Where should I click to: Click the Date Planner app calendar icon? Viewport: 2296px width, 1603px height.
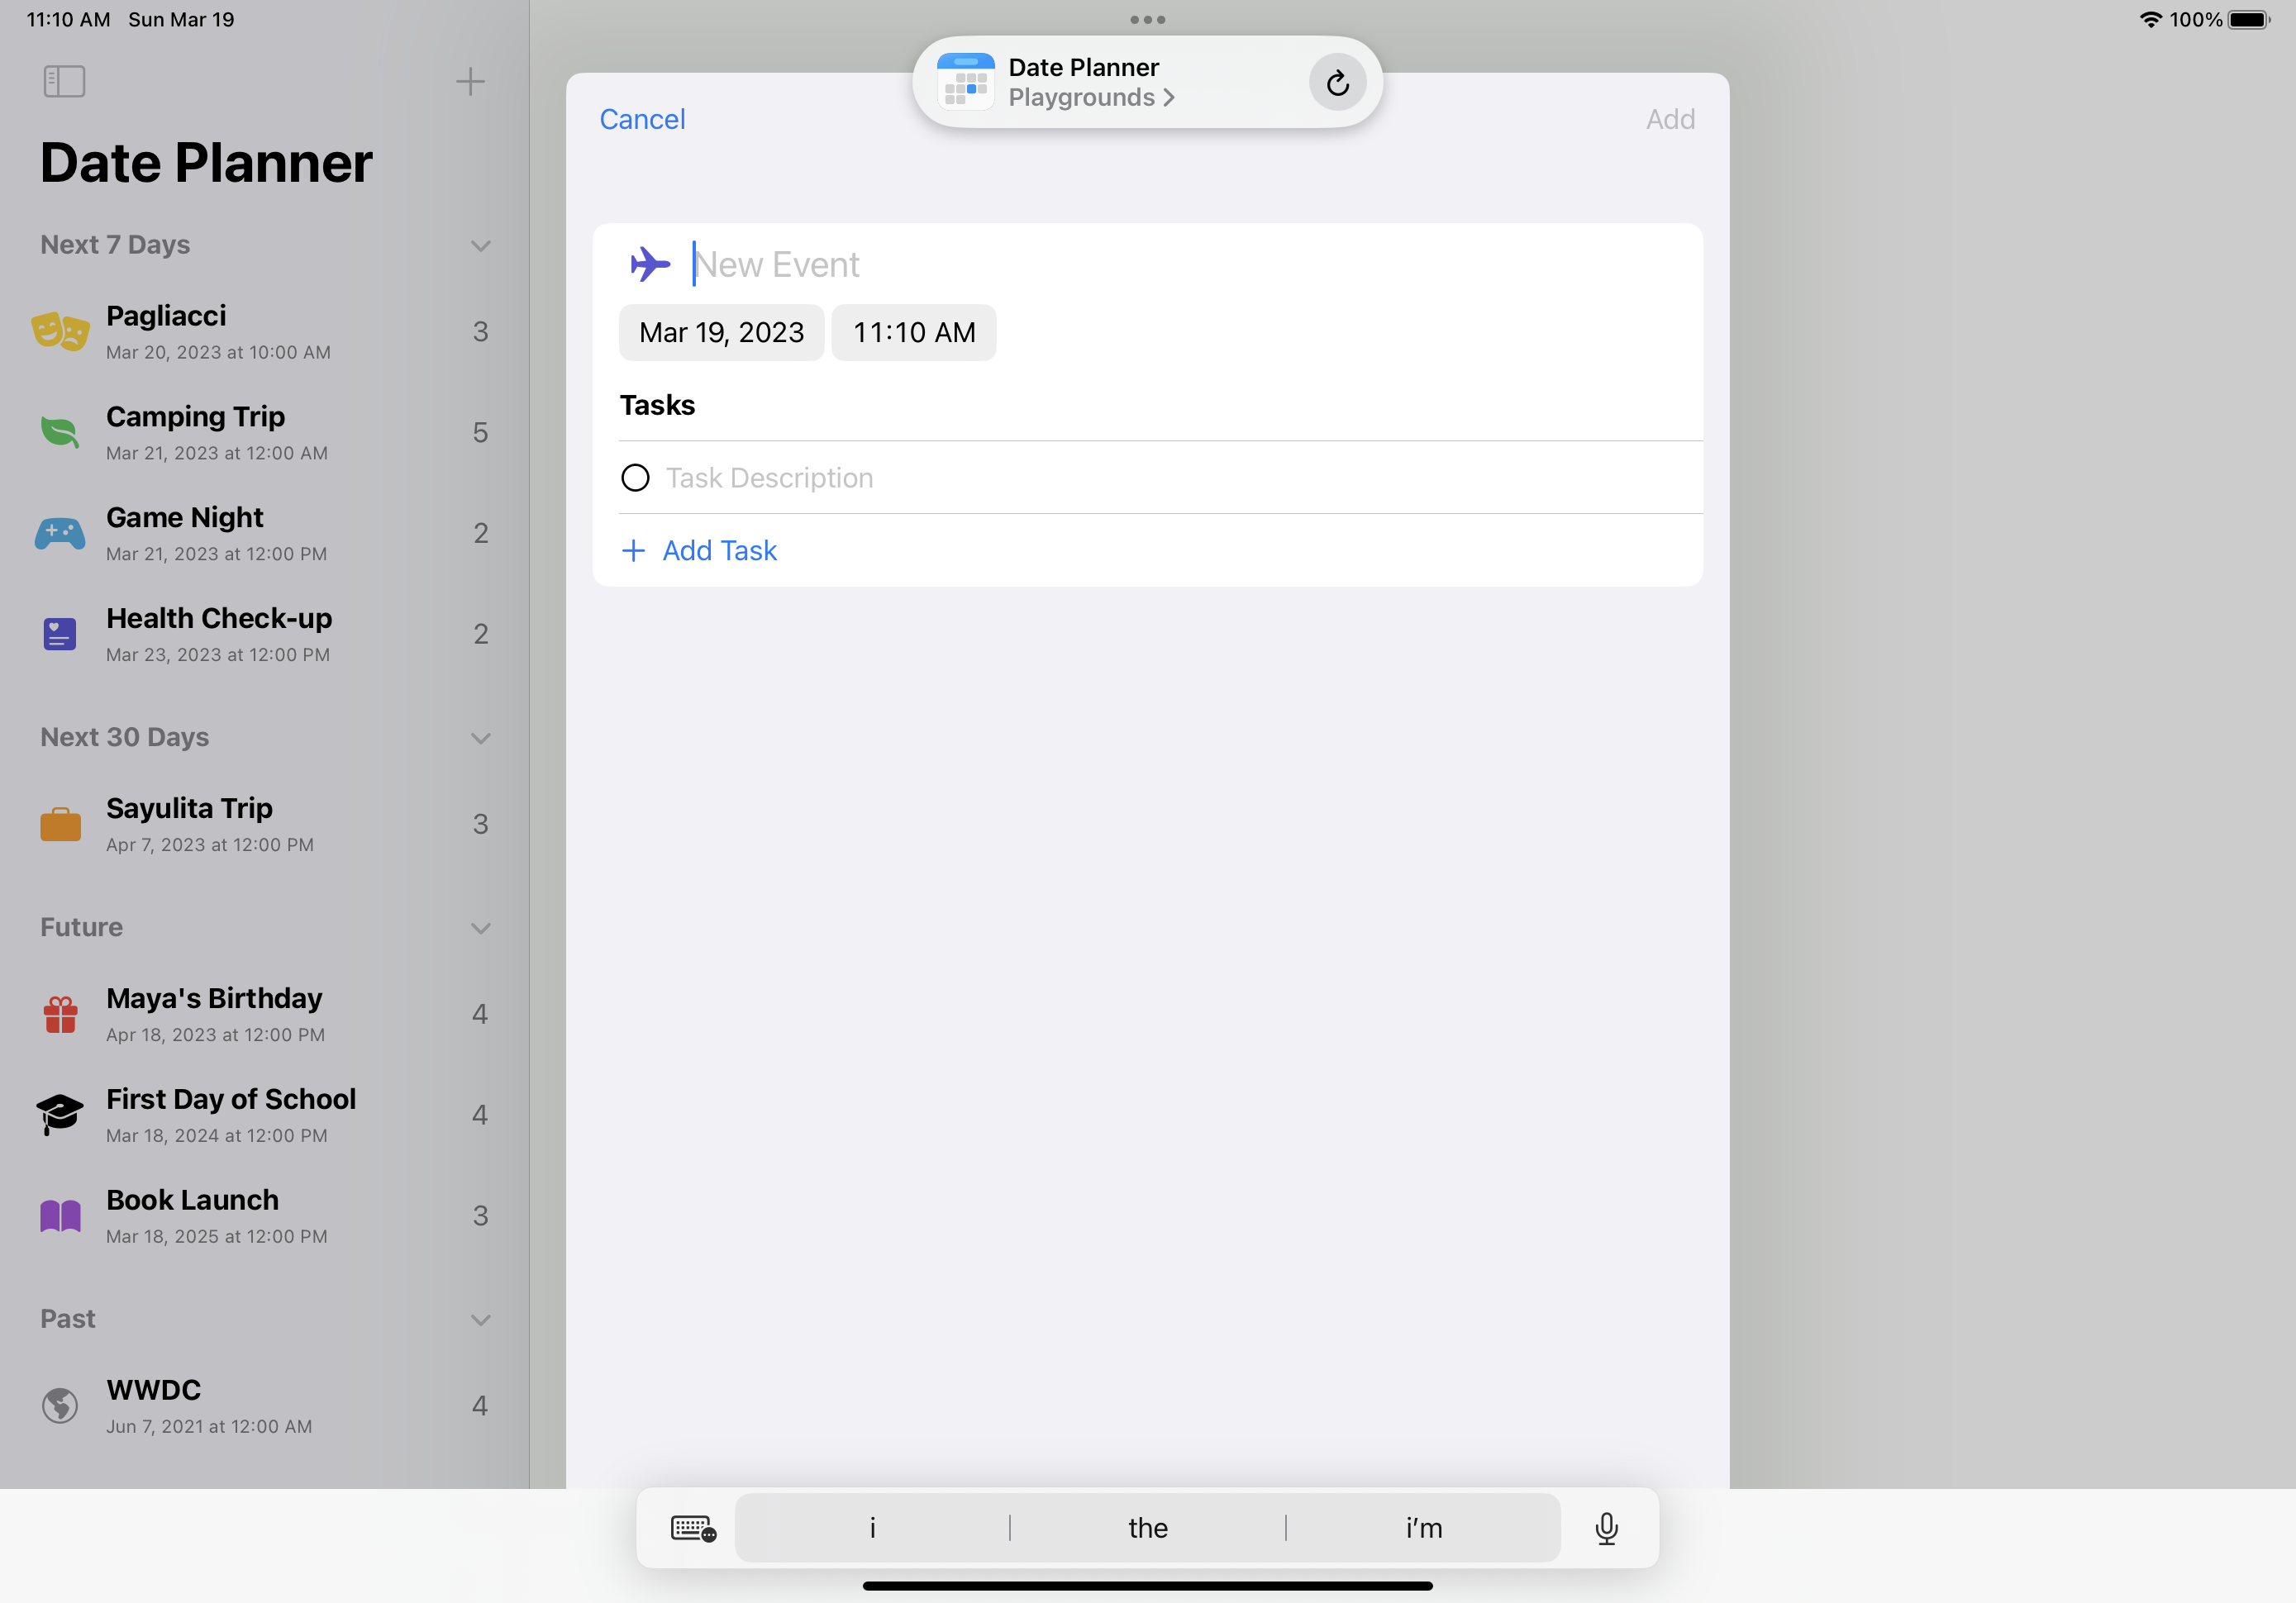965,82
